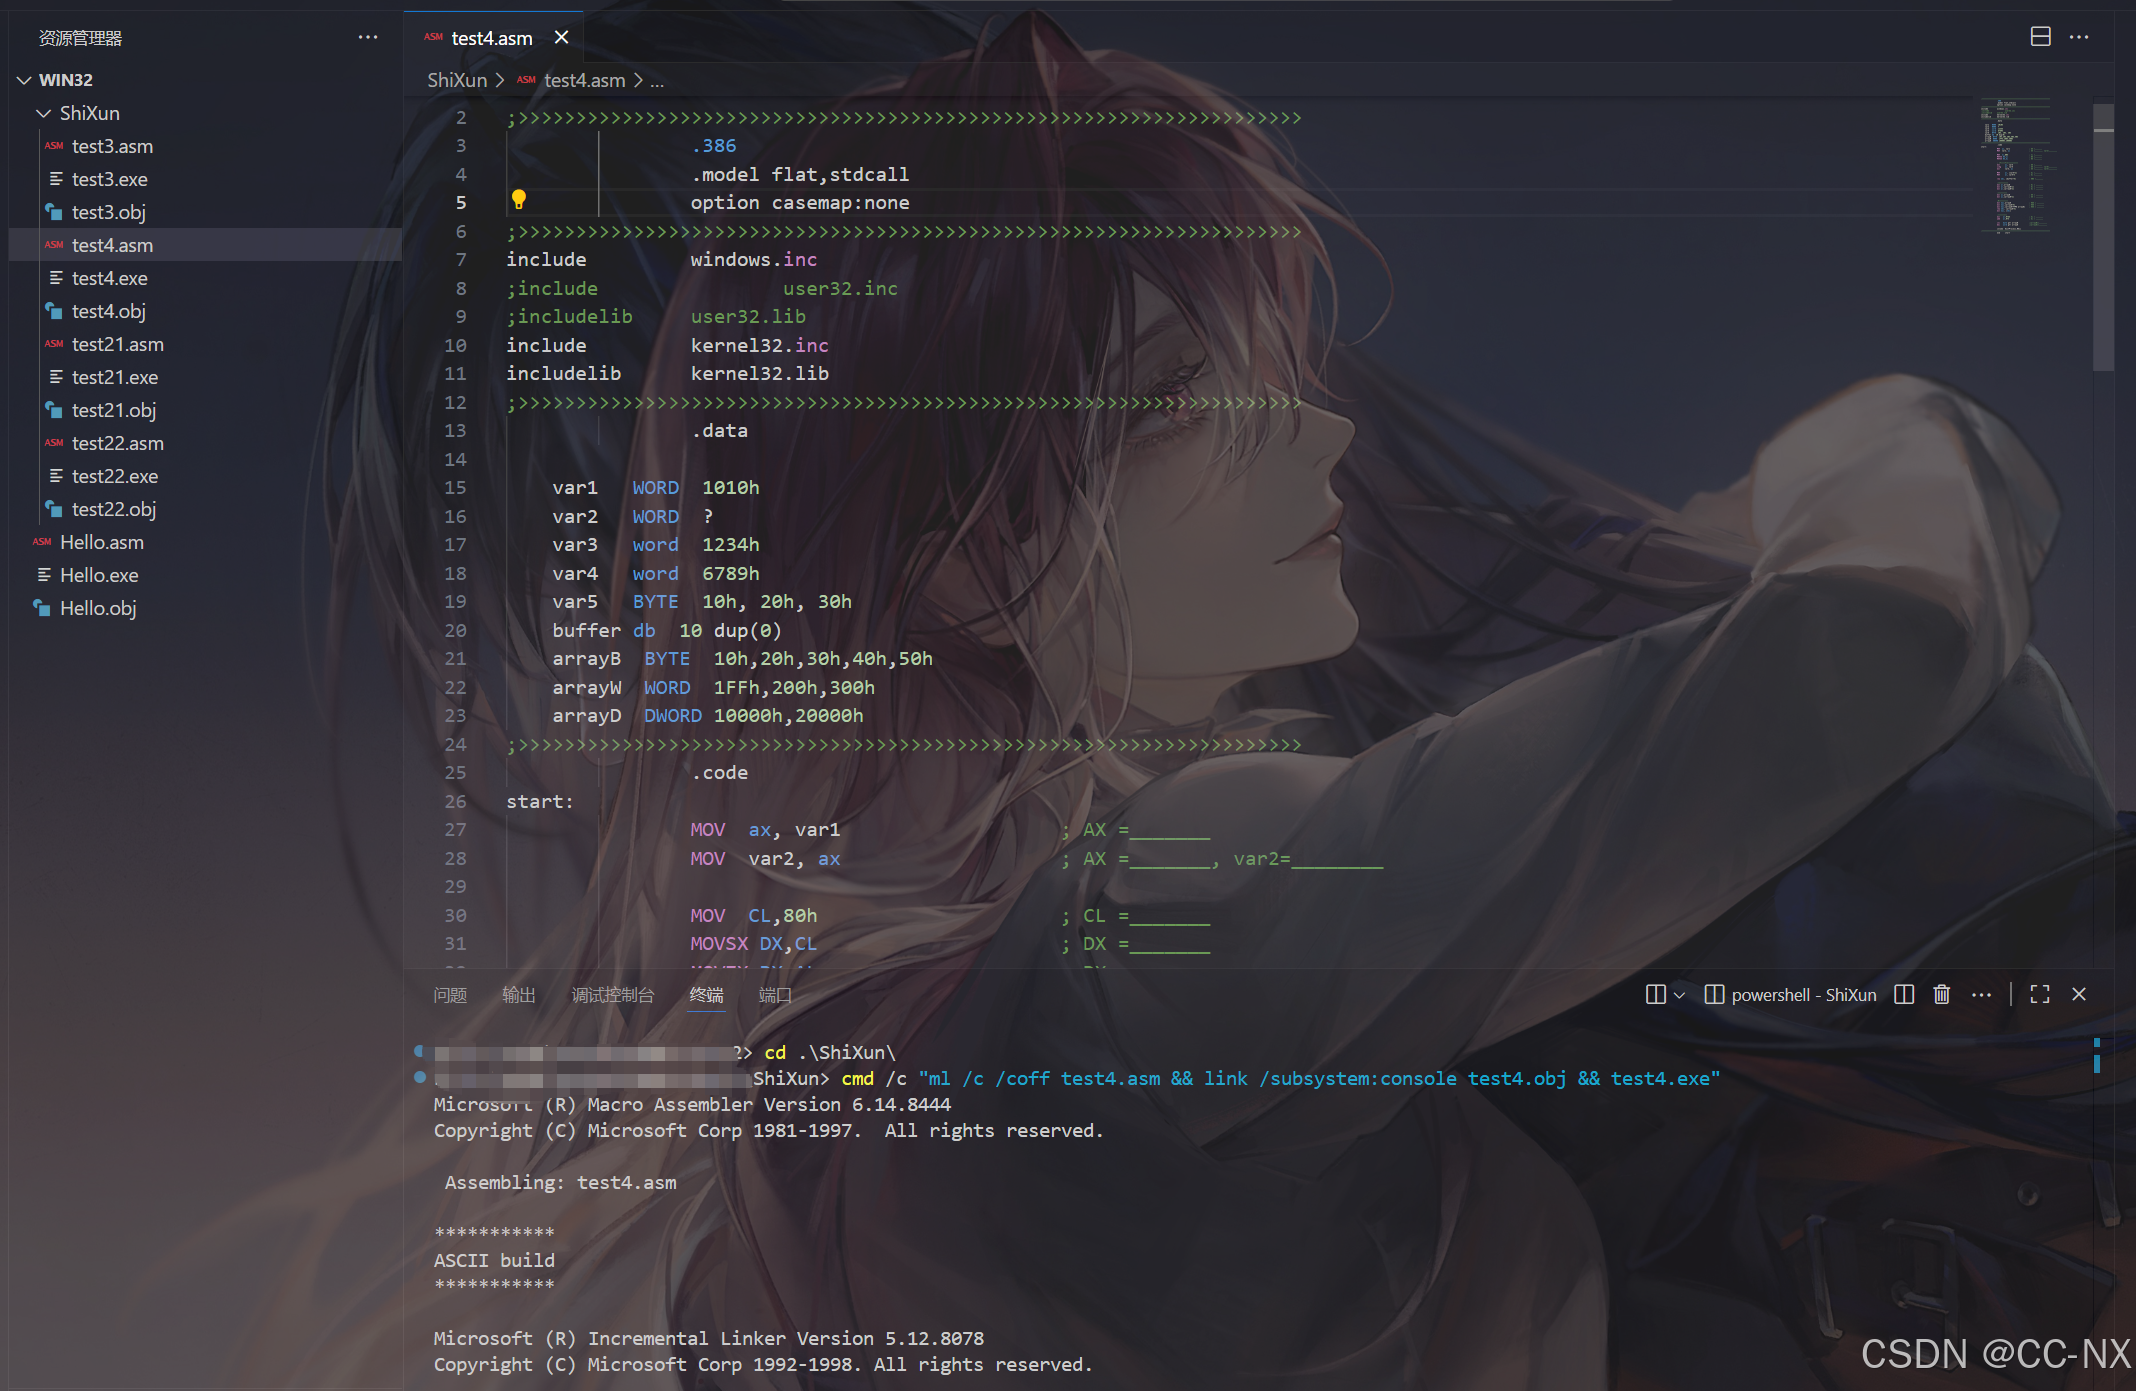Viewport: 2136px width, 1391px height.
Task: Open terminal panel more actions
Action: pos(1981,994)
